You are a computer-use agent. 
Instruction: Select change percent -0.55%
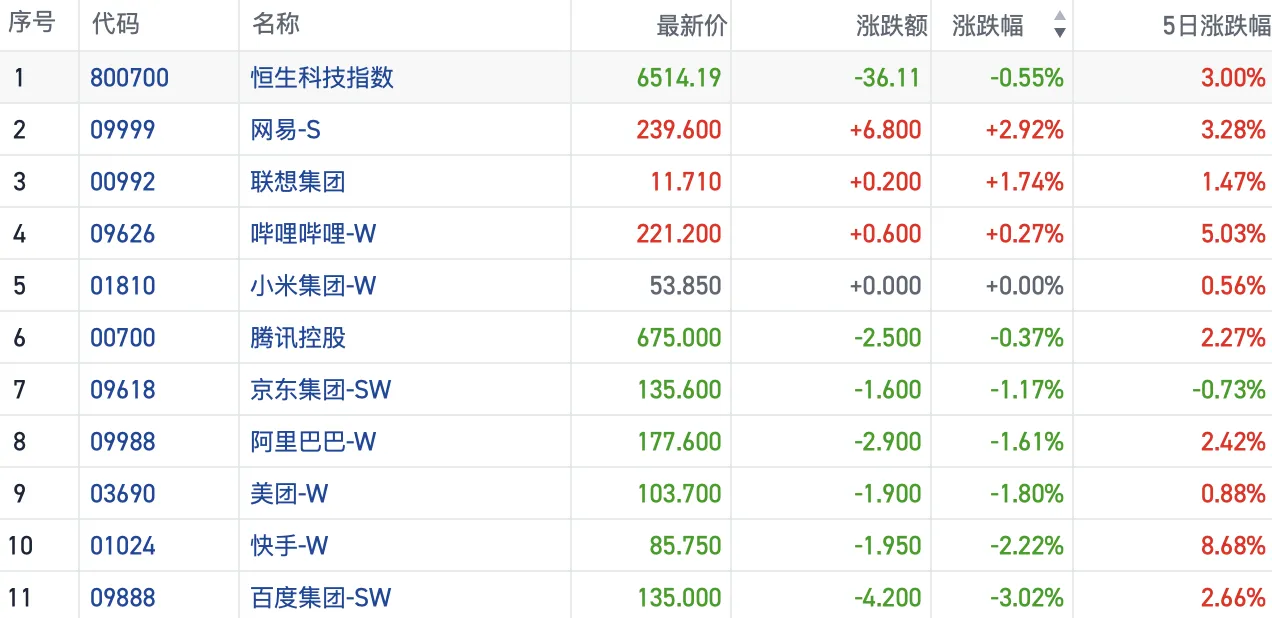pos(1027,78)
